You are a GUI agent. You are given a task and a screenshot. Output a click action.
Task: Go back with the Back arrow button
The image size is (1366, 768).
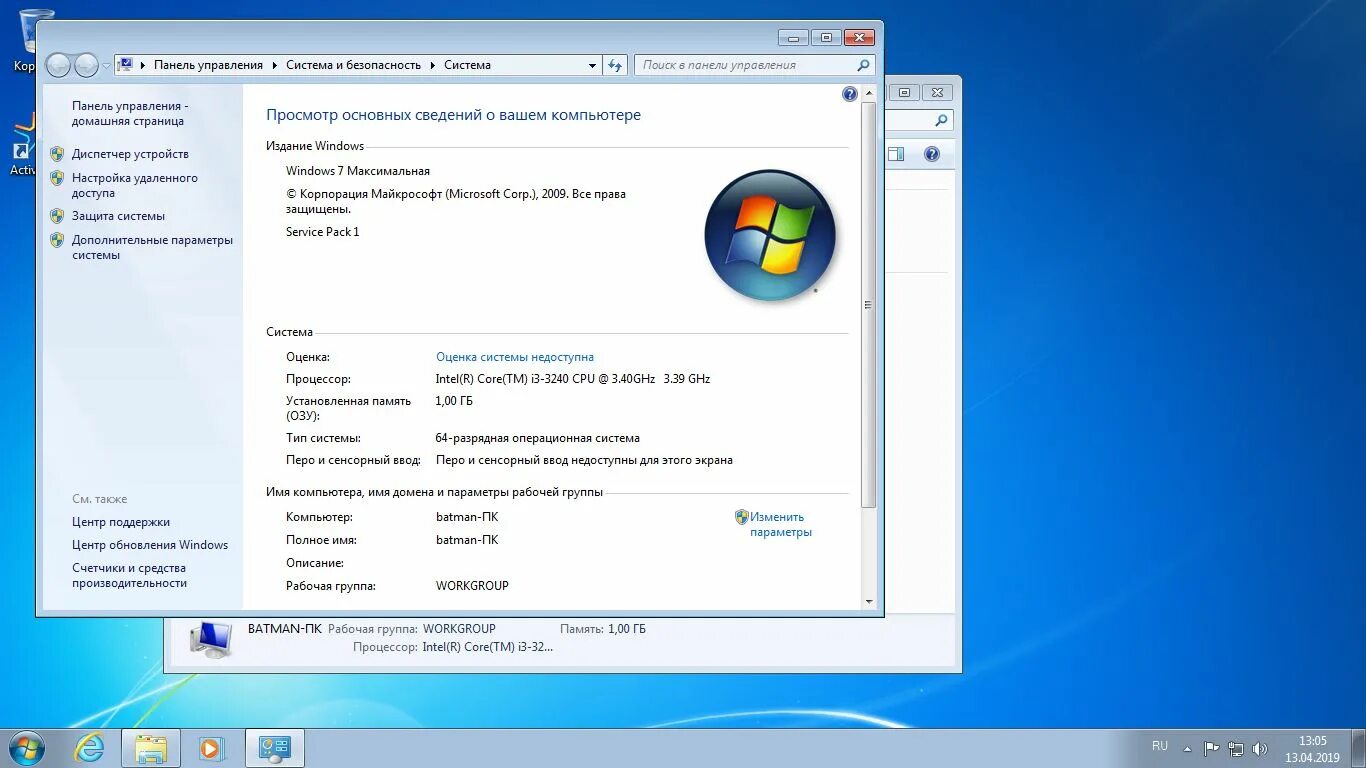point(58,65)
